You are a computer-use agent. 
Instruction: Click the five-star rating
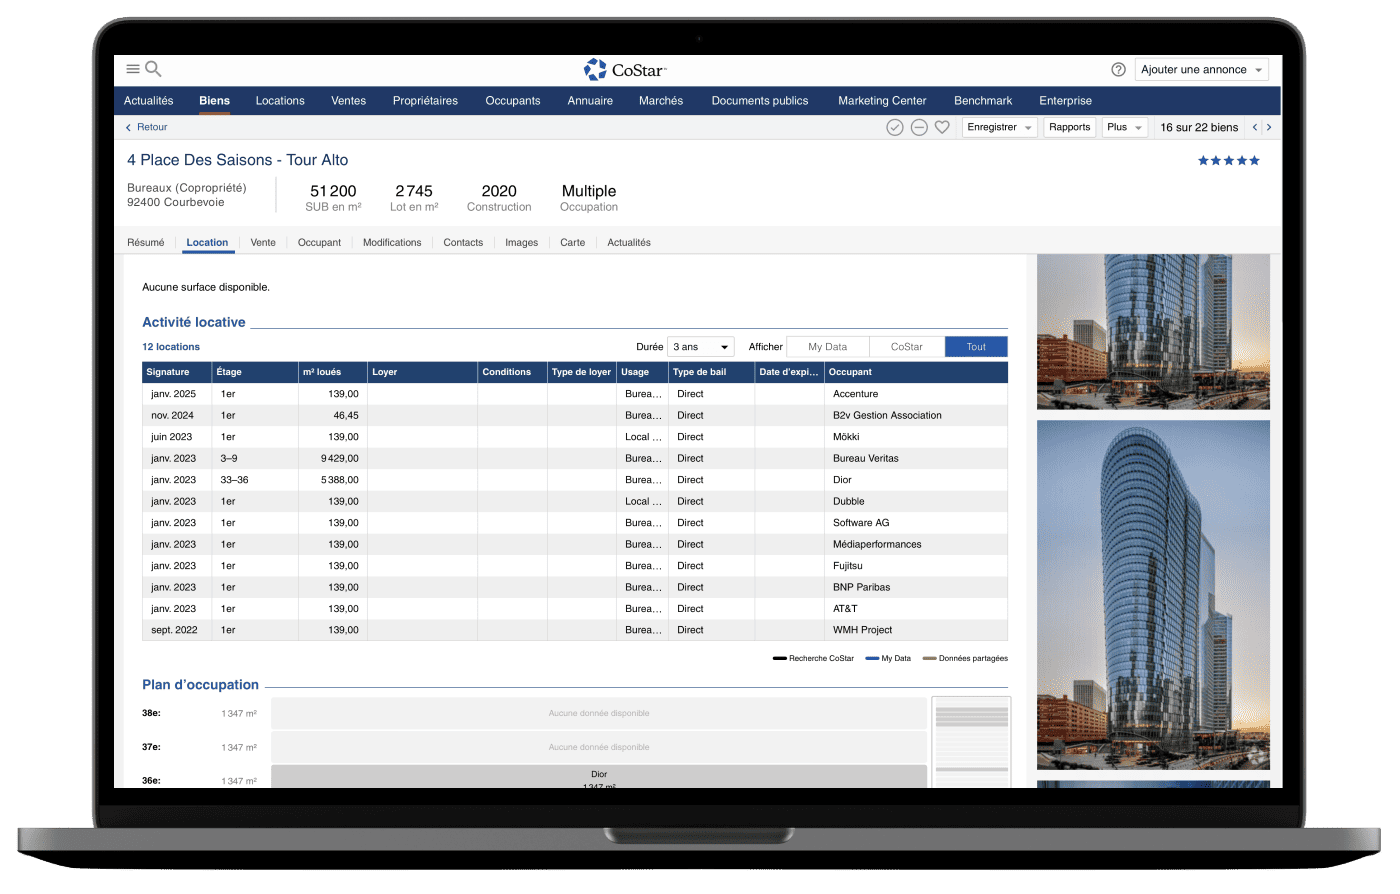(x=1228, y=160)
